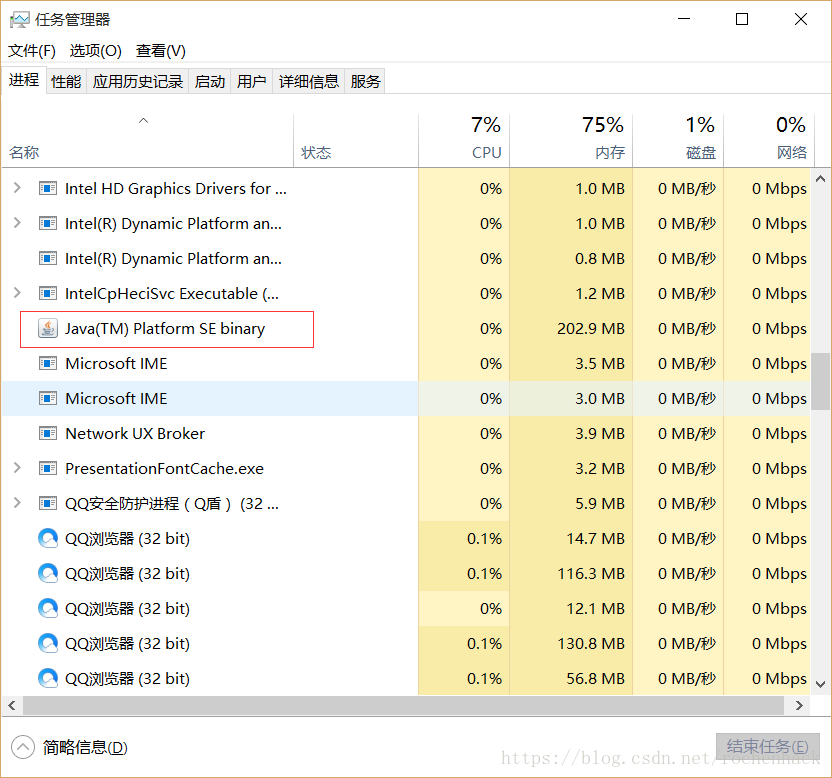Click the QQ浏览器 icon in the 12.1 MB row
This screenshot has width=832, height=778.
click(48, 609)
